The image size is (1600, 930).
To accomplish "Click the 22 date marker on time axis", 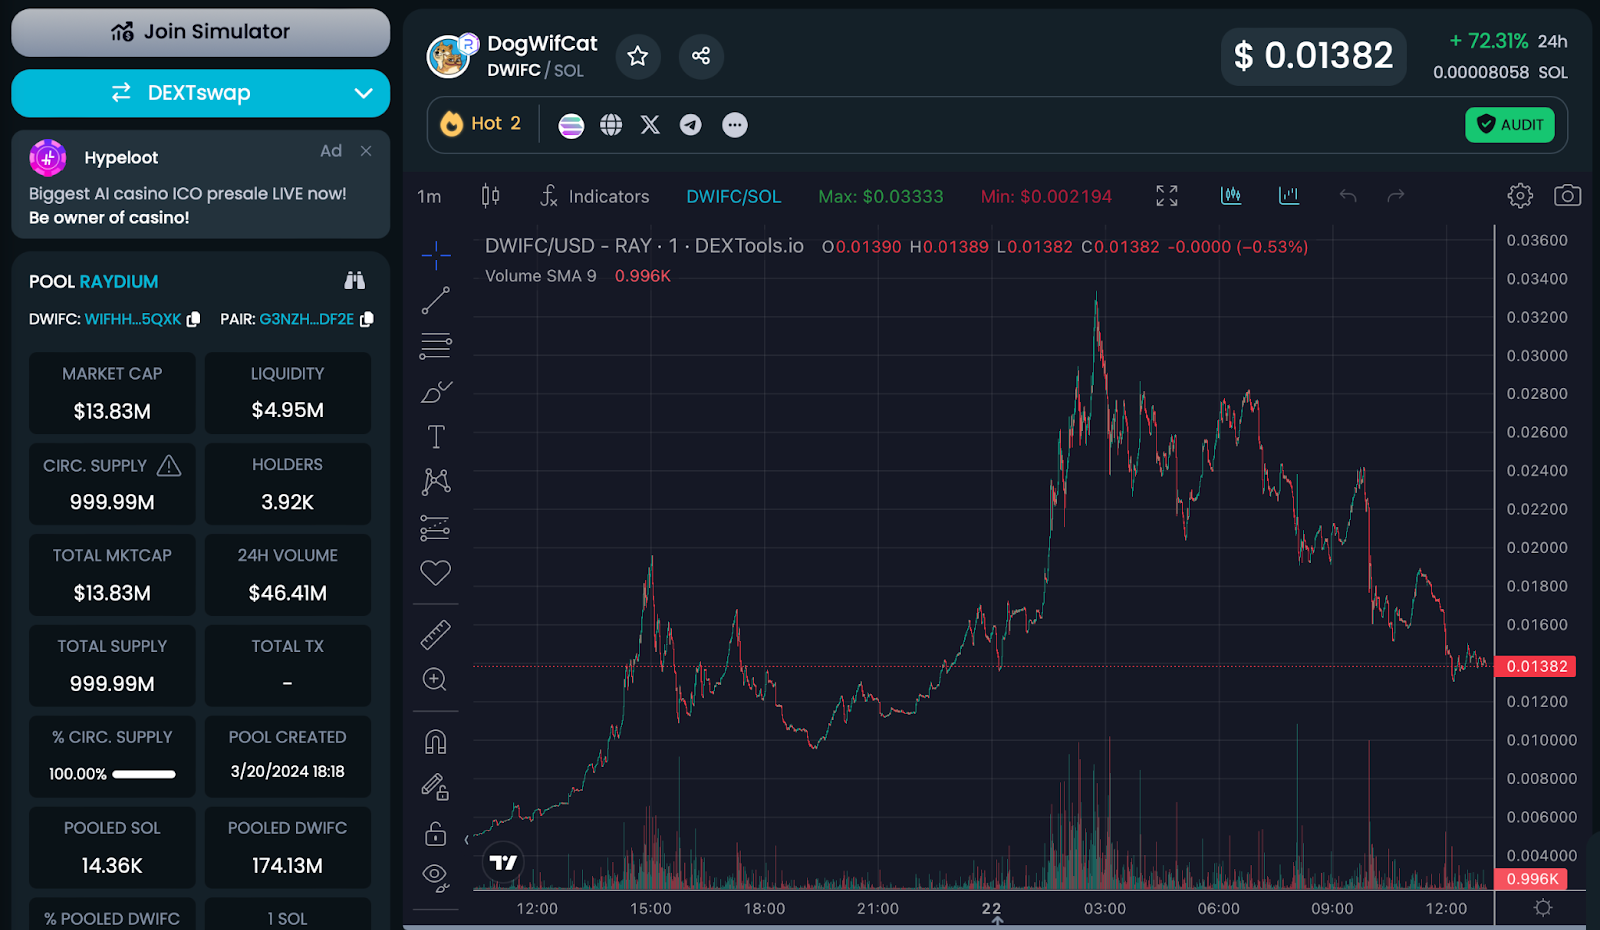I will point(991,908).
